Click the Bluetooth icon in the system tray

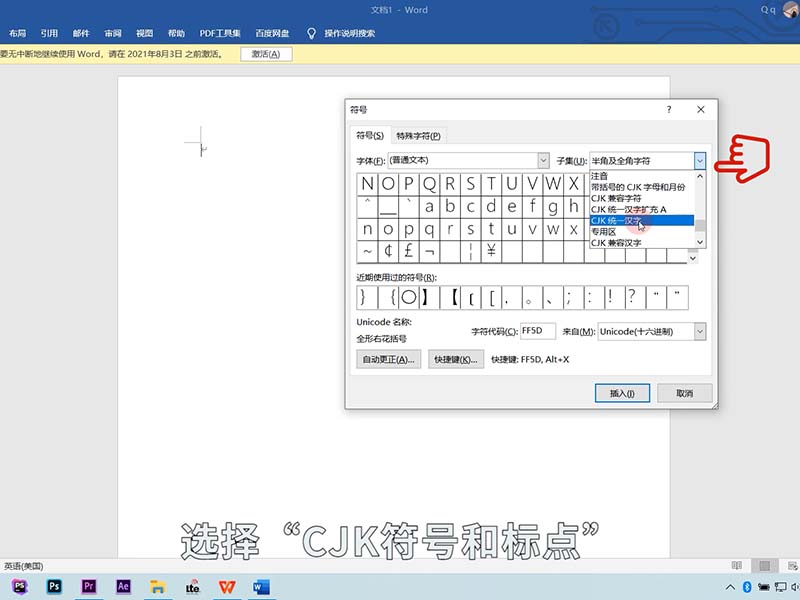[747, 587]
